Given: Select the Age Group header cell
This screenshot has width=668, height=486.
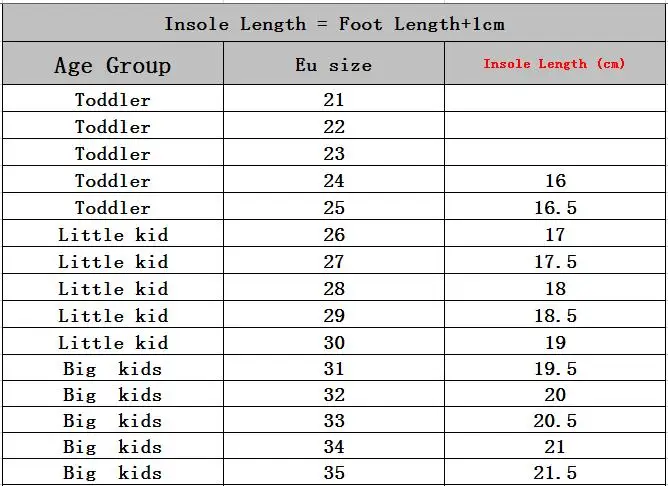Looking at the screenshot, I should click(113, 63).
